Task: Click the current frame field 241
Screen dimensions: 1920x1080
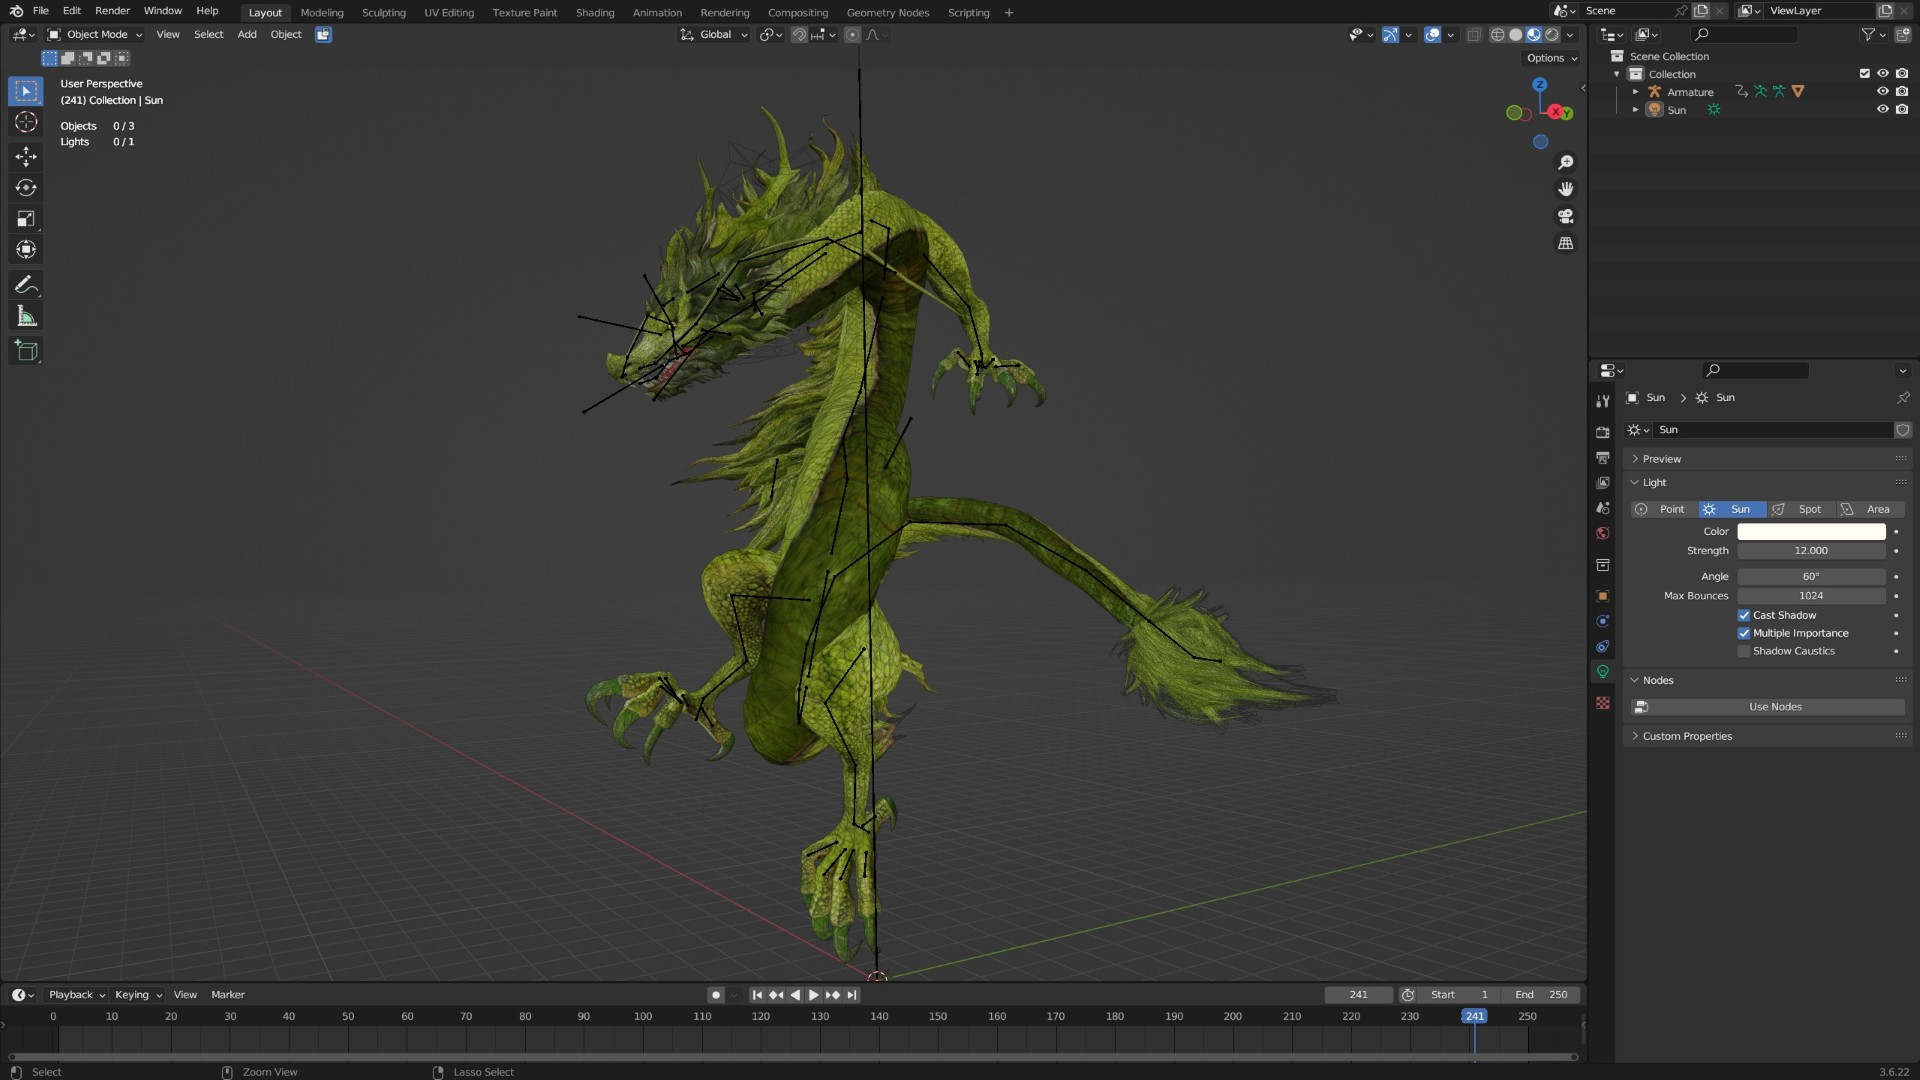Action: point(1358,995)
